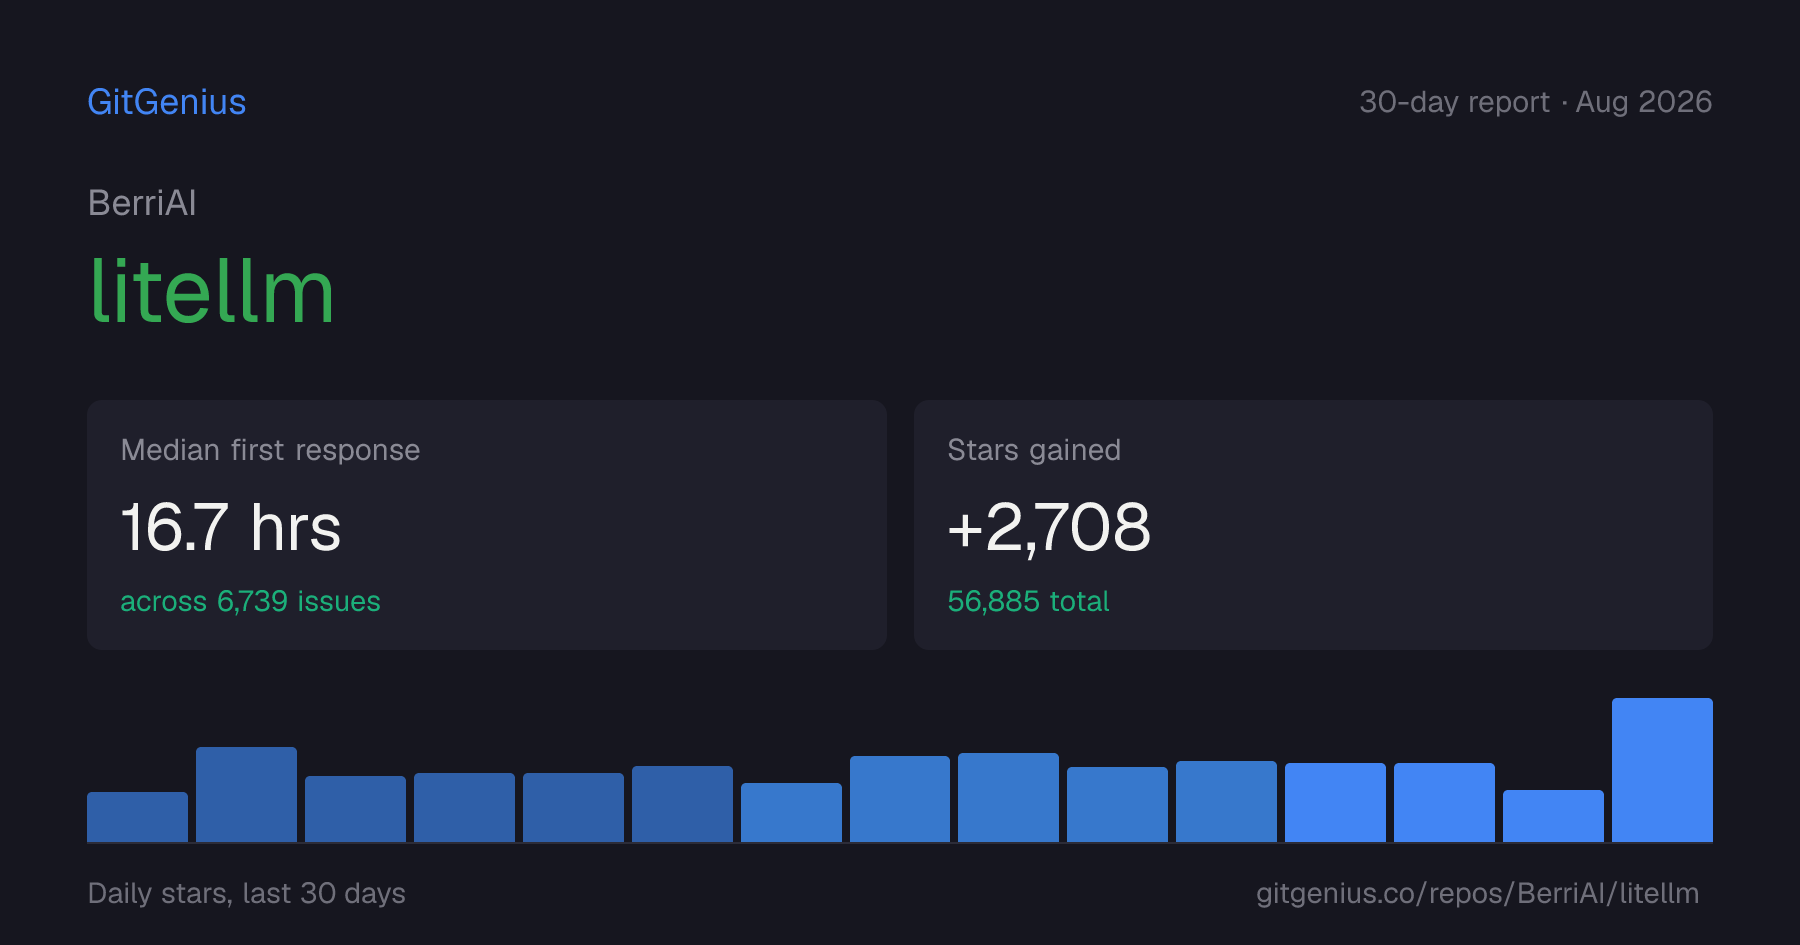Click the second bar of the daily stars chart
1800x945 pixels.
click(246, 794)
